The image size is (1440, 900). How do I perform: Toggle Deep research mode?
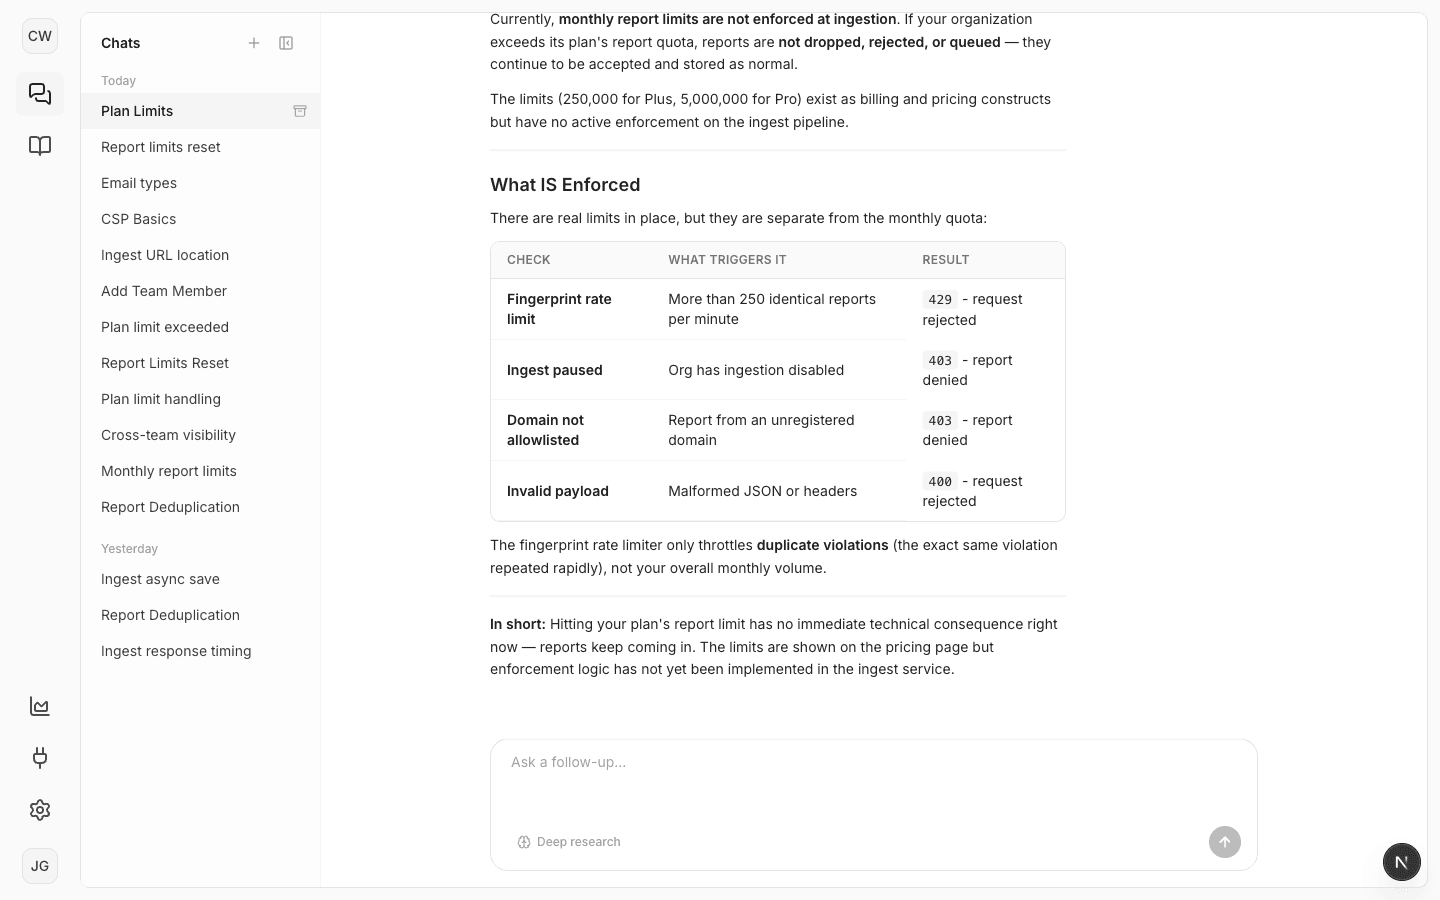(x=569, y=842)
